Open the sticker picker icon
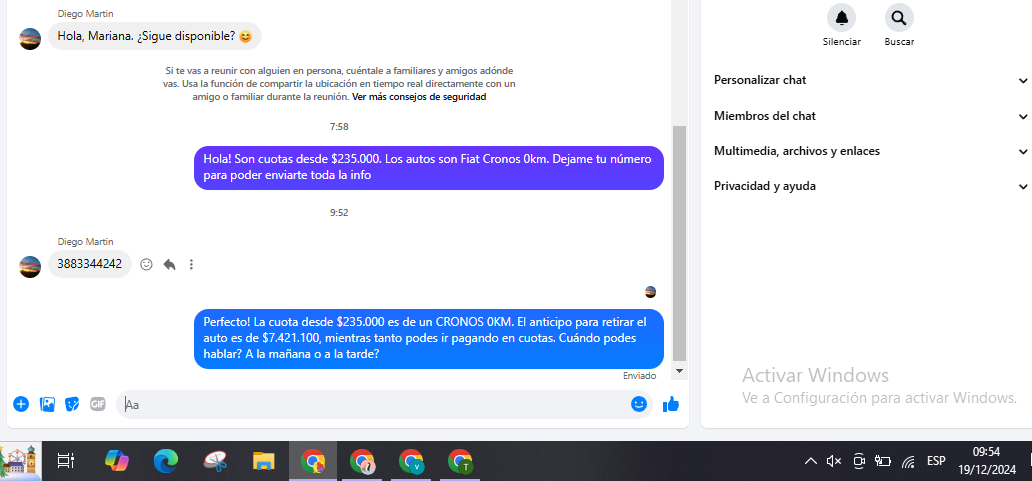Image resolution: width=1032 pixels, height=481 pixels. click(x=72, y=404)
